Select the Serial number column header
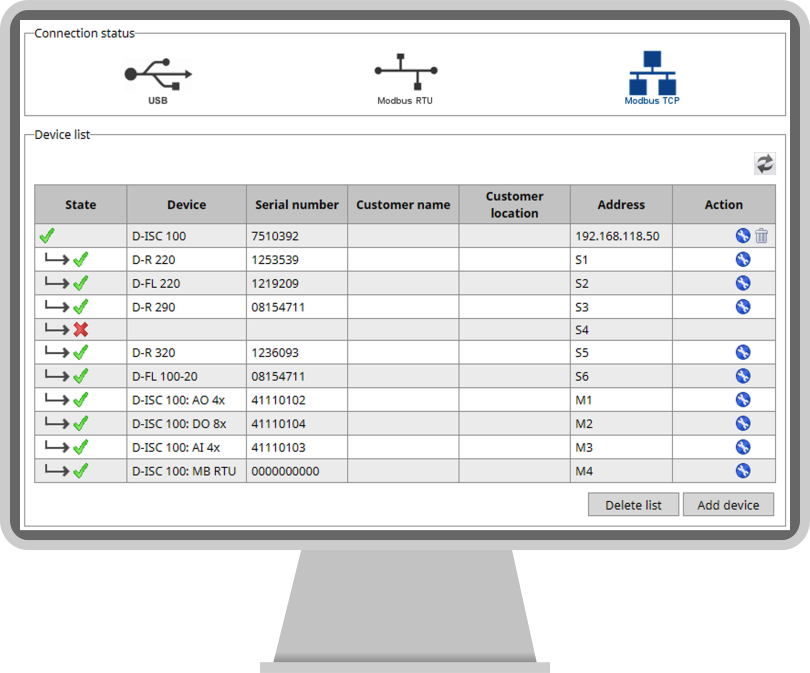This screenshot has height=673, width=810. click(296, 204)
